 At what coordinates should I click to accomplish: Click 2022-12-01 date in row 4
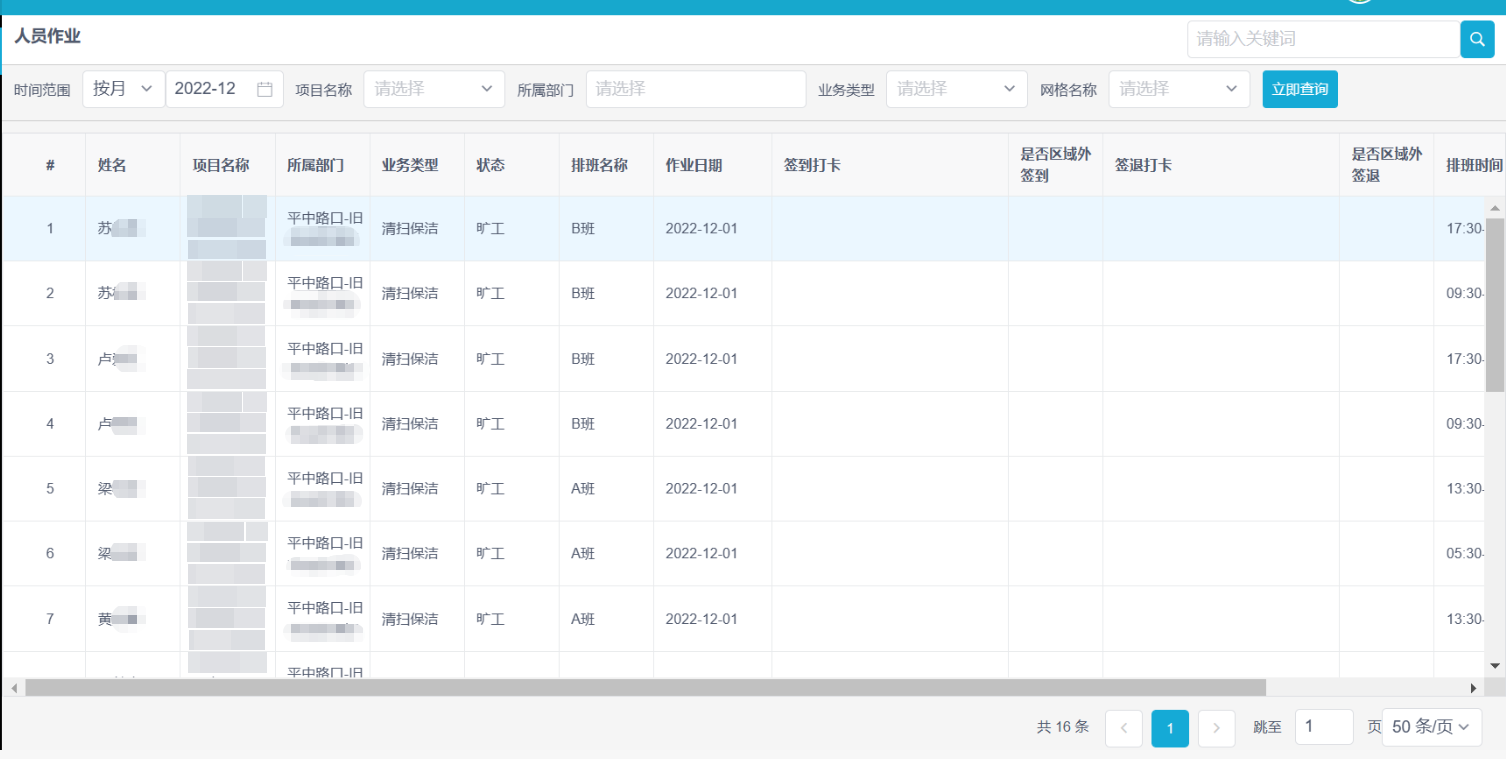pyautogui.click(x=701, y=423)
